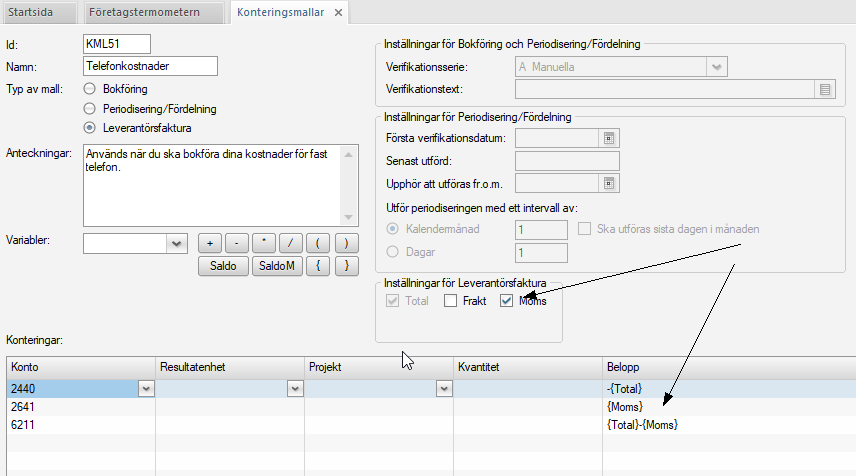Close the Konteringsmallar tab
Screen dimensions: 856x476
coord(338,13)
